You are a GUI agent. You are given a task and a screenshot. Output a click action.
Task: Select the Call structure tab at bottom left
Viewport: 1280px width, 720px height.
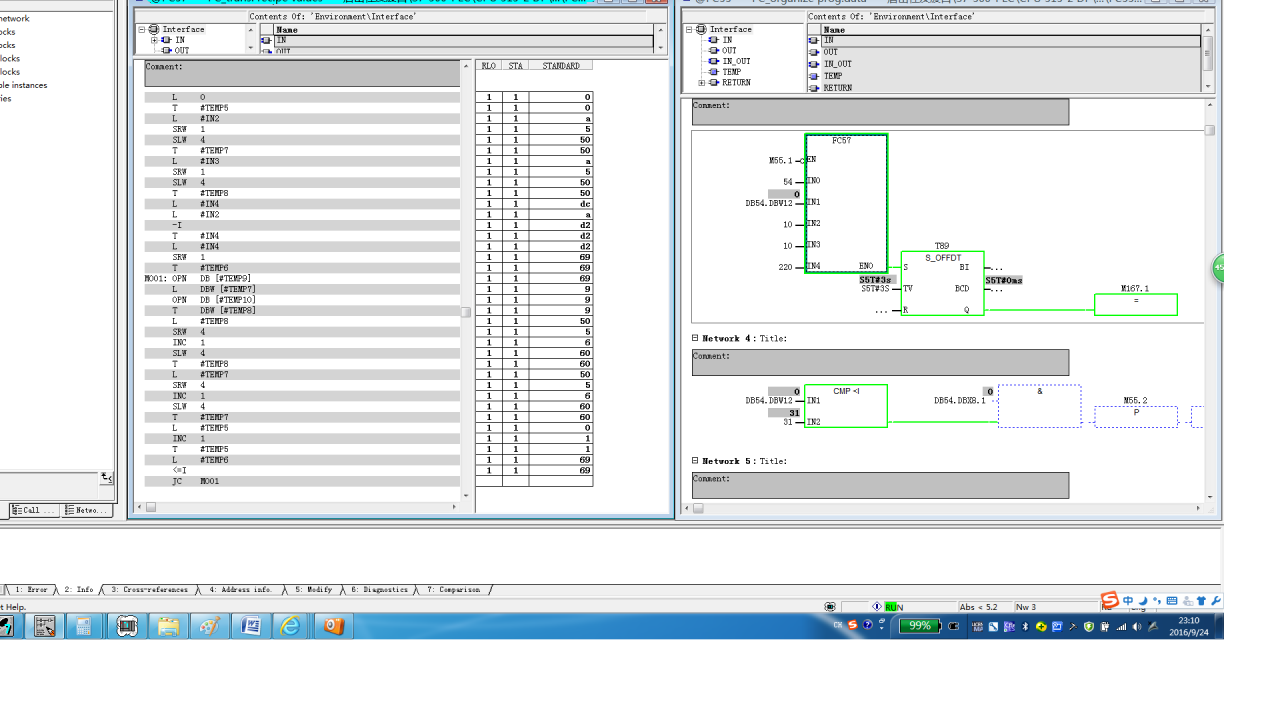click(34, 510)
